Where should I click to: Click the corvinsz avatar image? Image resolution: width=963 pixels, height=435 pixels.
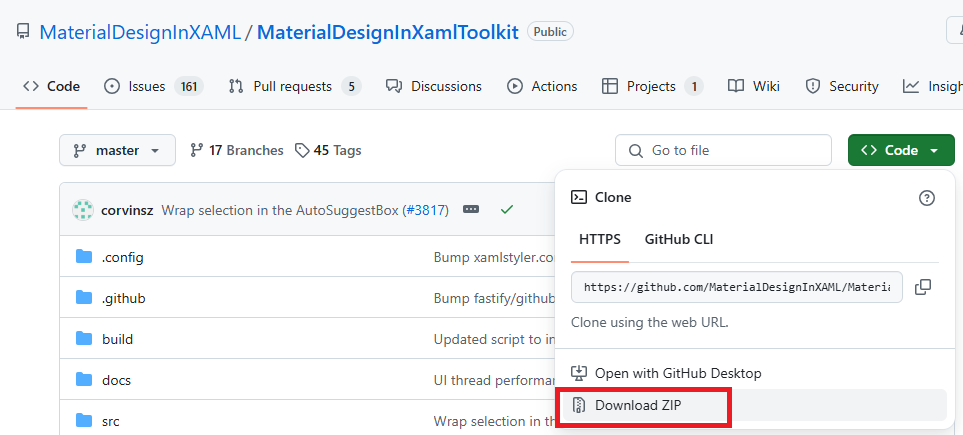[83, 210]
